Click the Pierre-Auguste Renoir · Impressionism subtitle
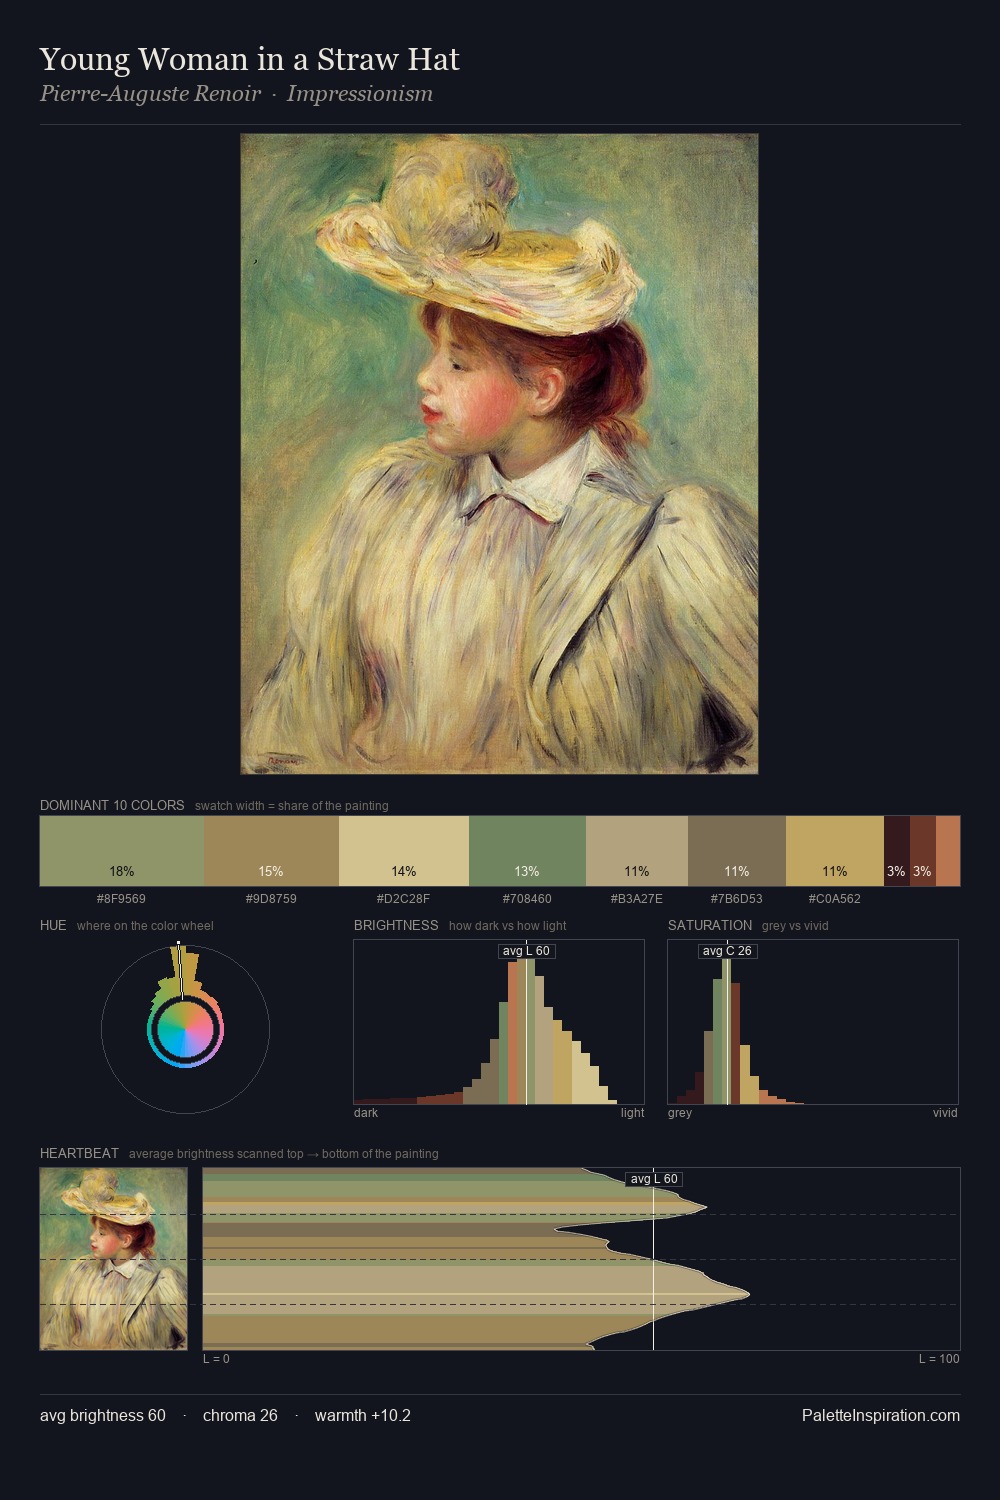 point(236,94)
